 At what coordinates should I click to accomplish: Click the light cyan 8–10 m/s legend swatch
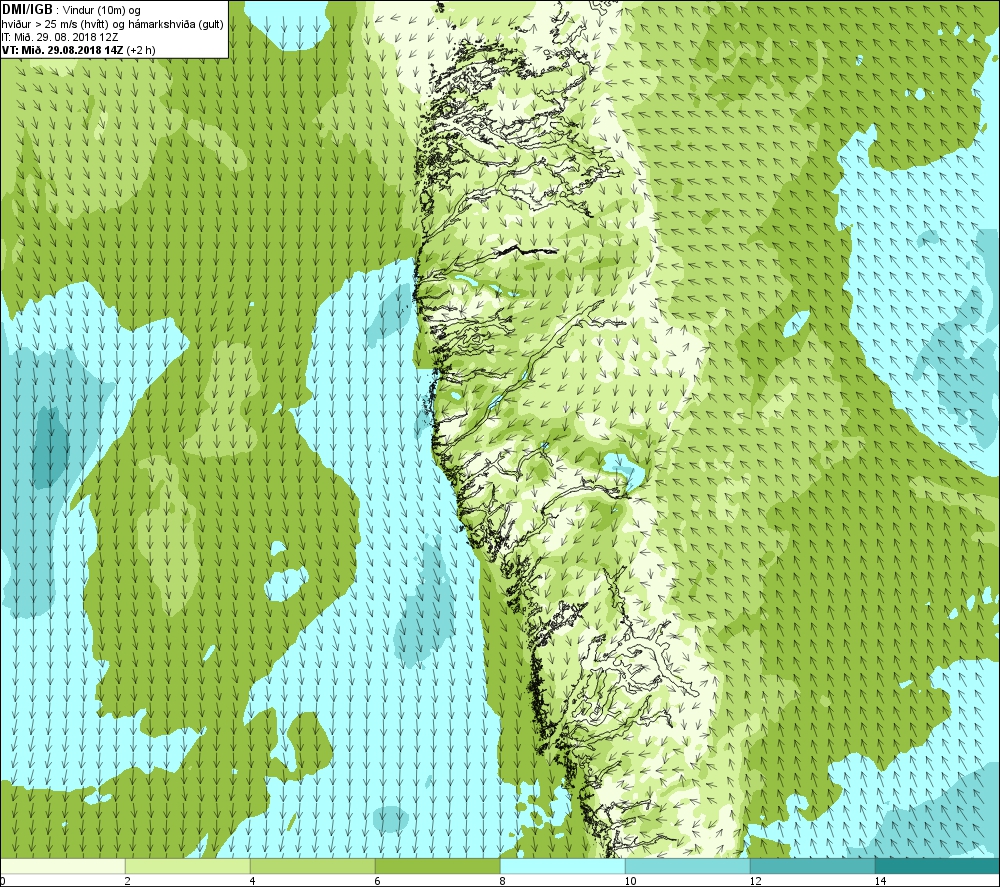click(x=562, y=867)
